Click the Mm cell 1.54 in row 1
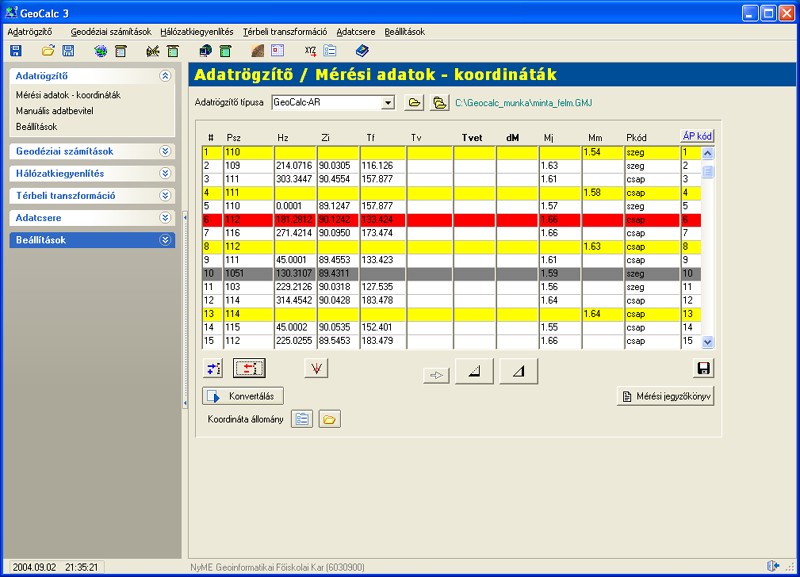 [602, 152]
